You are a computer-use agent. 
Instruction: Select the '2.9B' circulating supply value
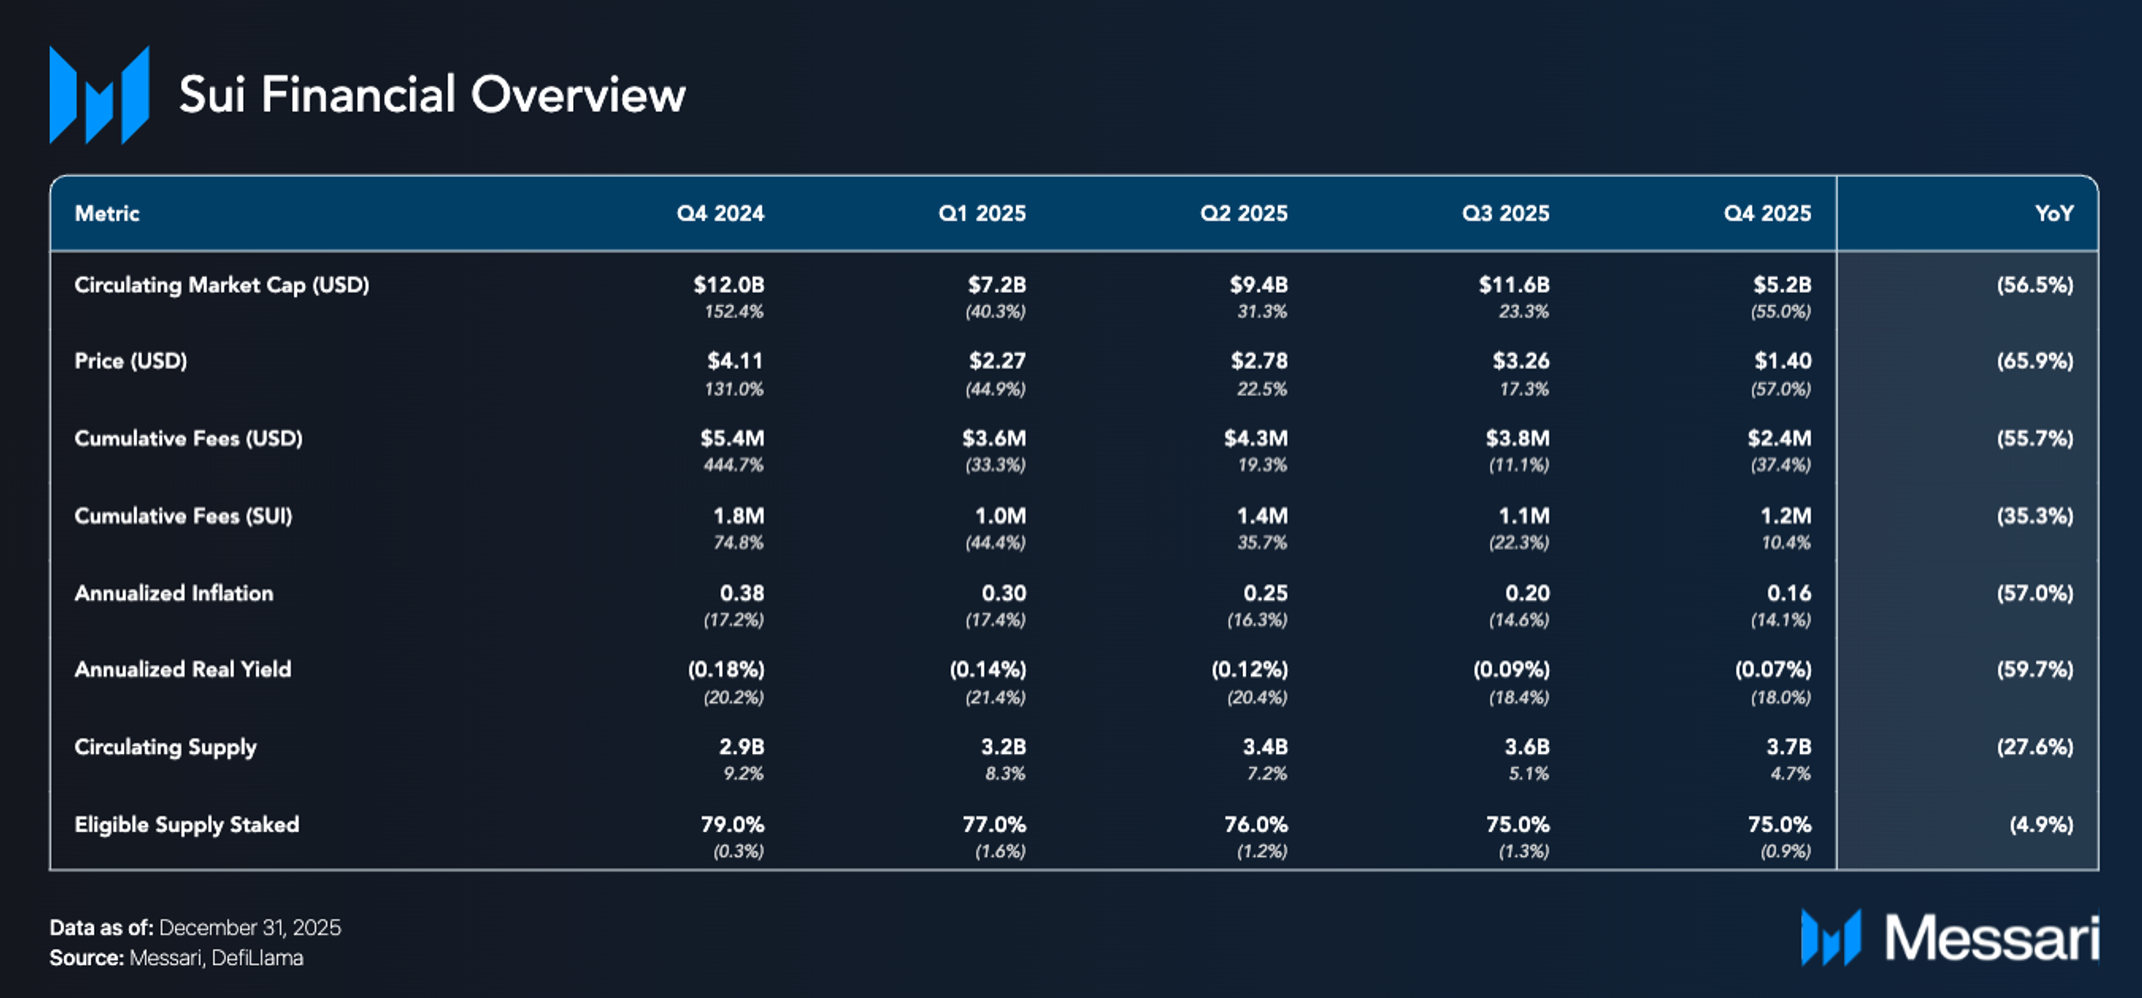pos(742,747)
